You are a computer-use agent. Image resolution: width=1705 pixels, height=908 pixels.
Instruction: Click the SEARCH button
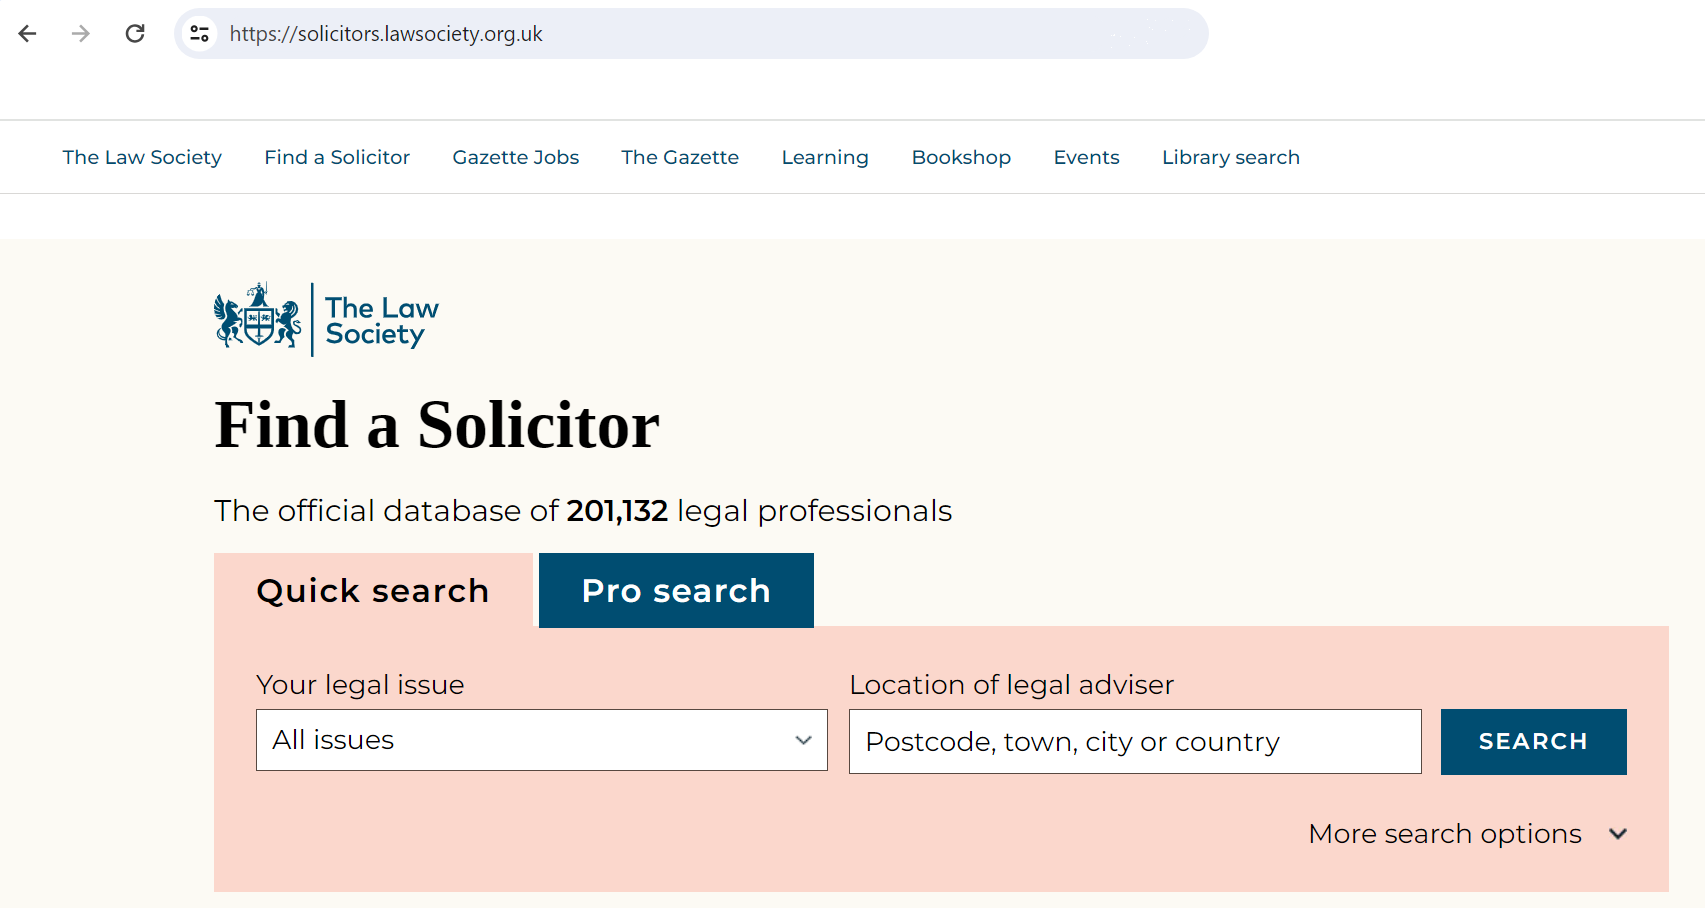(1532, 741)
